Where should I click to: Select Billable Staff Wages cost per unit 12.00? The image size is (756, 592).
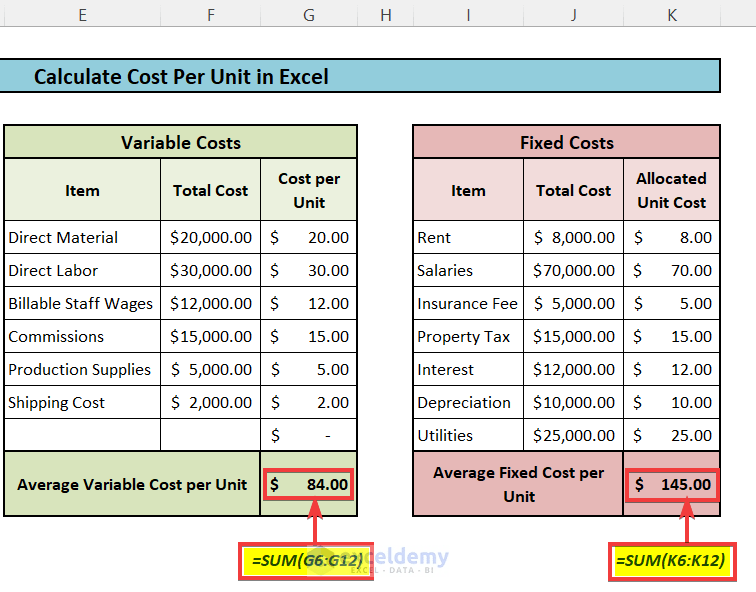309,303
